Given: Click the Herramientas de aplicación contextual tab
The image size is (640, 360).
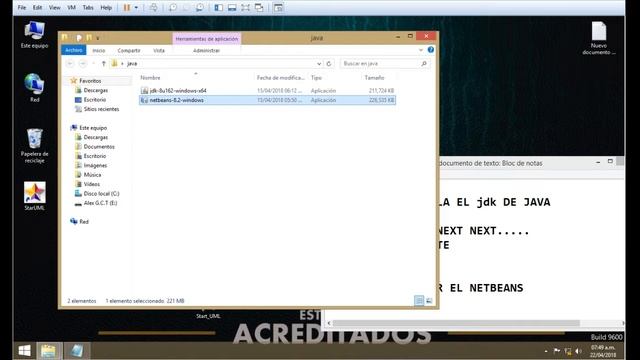Looking at the screenshot, I should (x=207, y=39).
